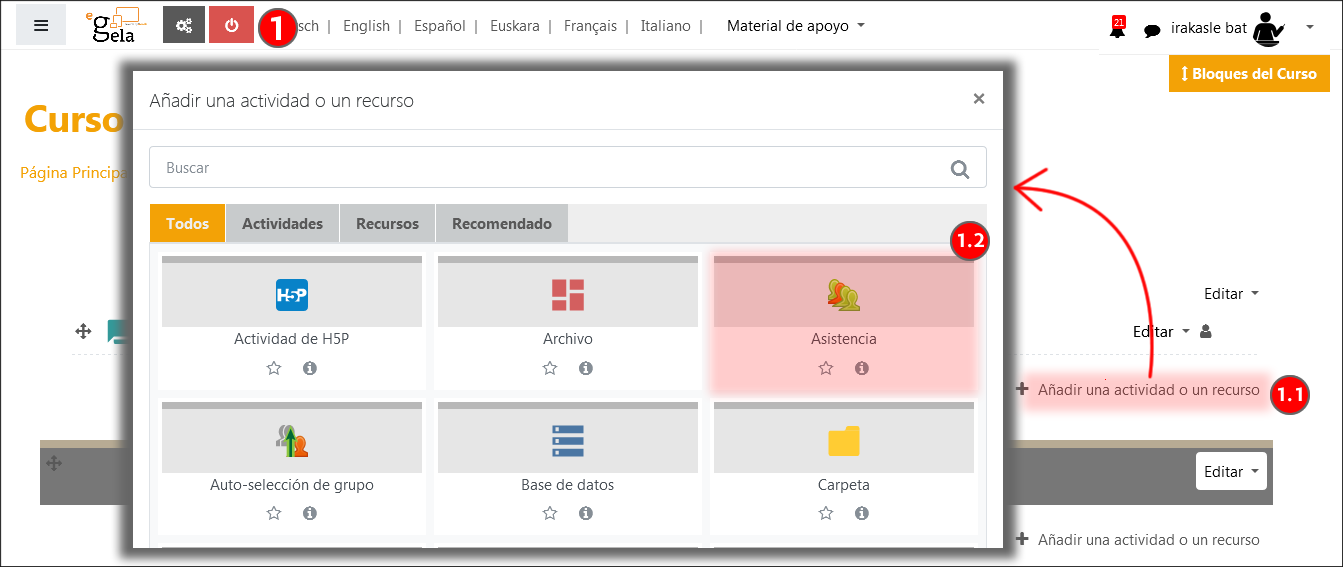Expand the Material de apoyo dropdown

795,26
